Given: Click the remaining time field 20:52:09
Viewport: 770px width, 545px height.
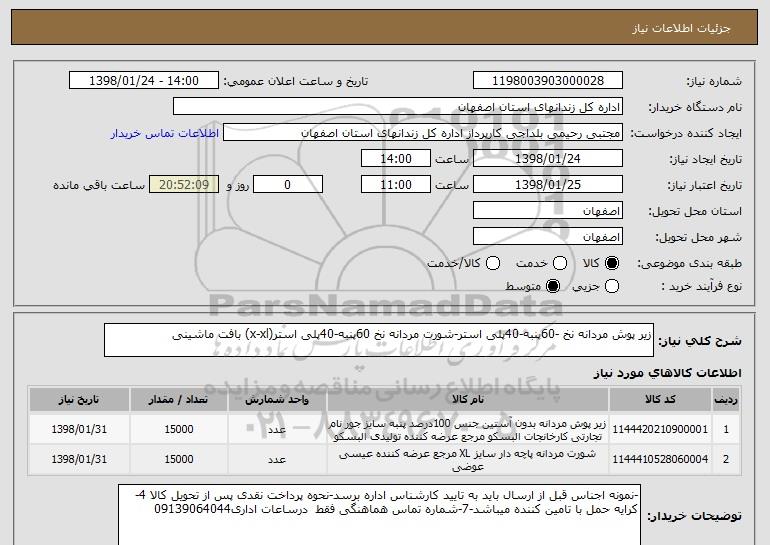Looking at the screenshot, I should click(x=184, y=185).
